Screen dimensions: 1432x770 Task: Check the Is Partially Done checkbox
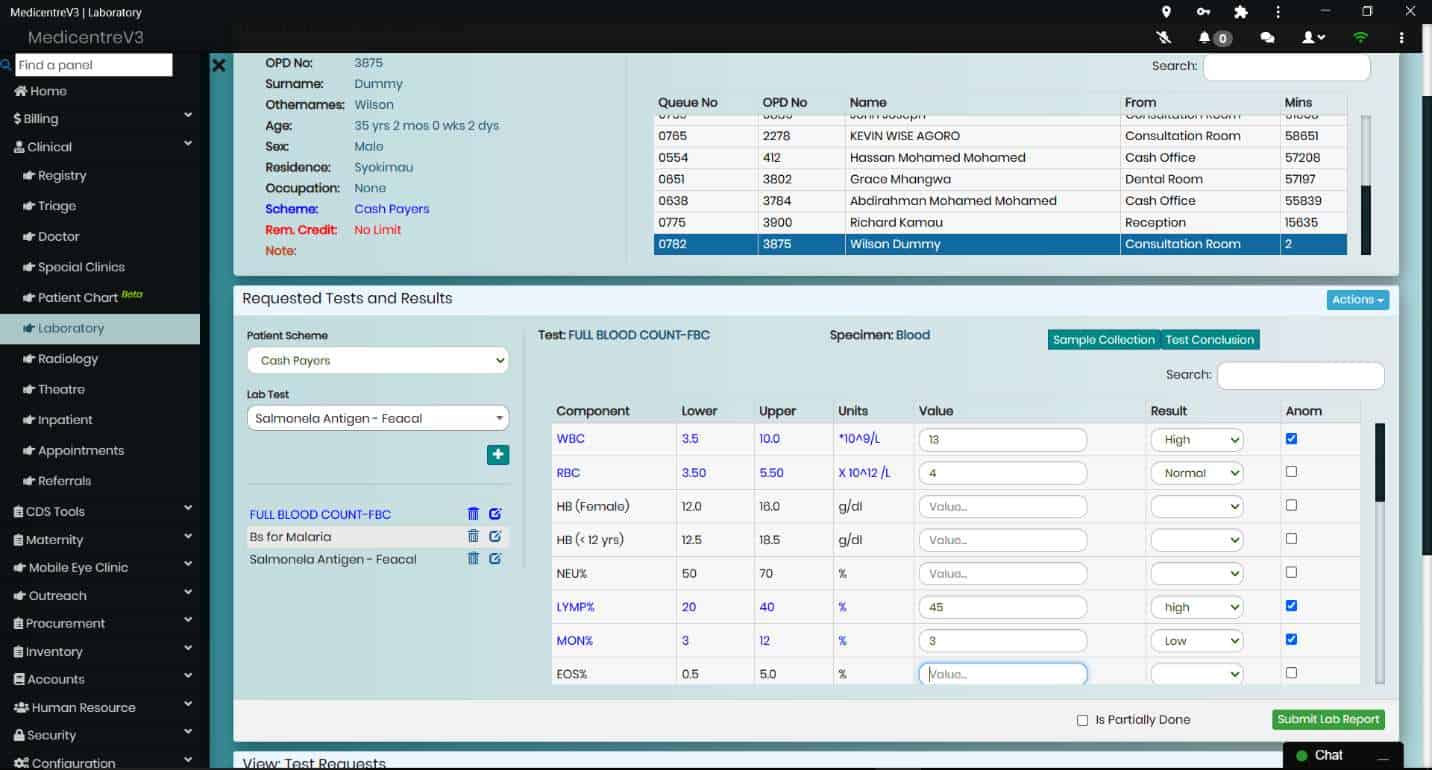coord(1082,720)
